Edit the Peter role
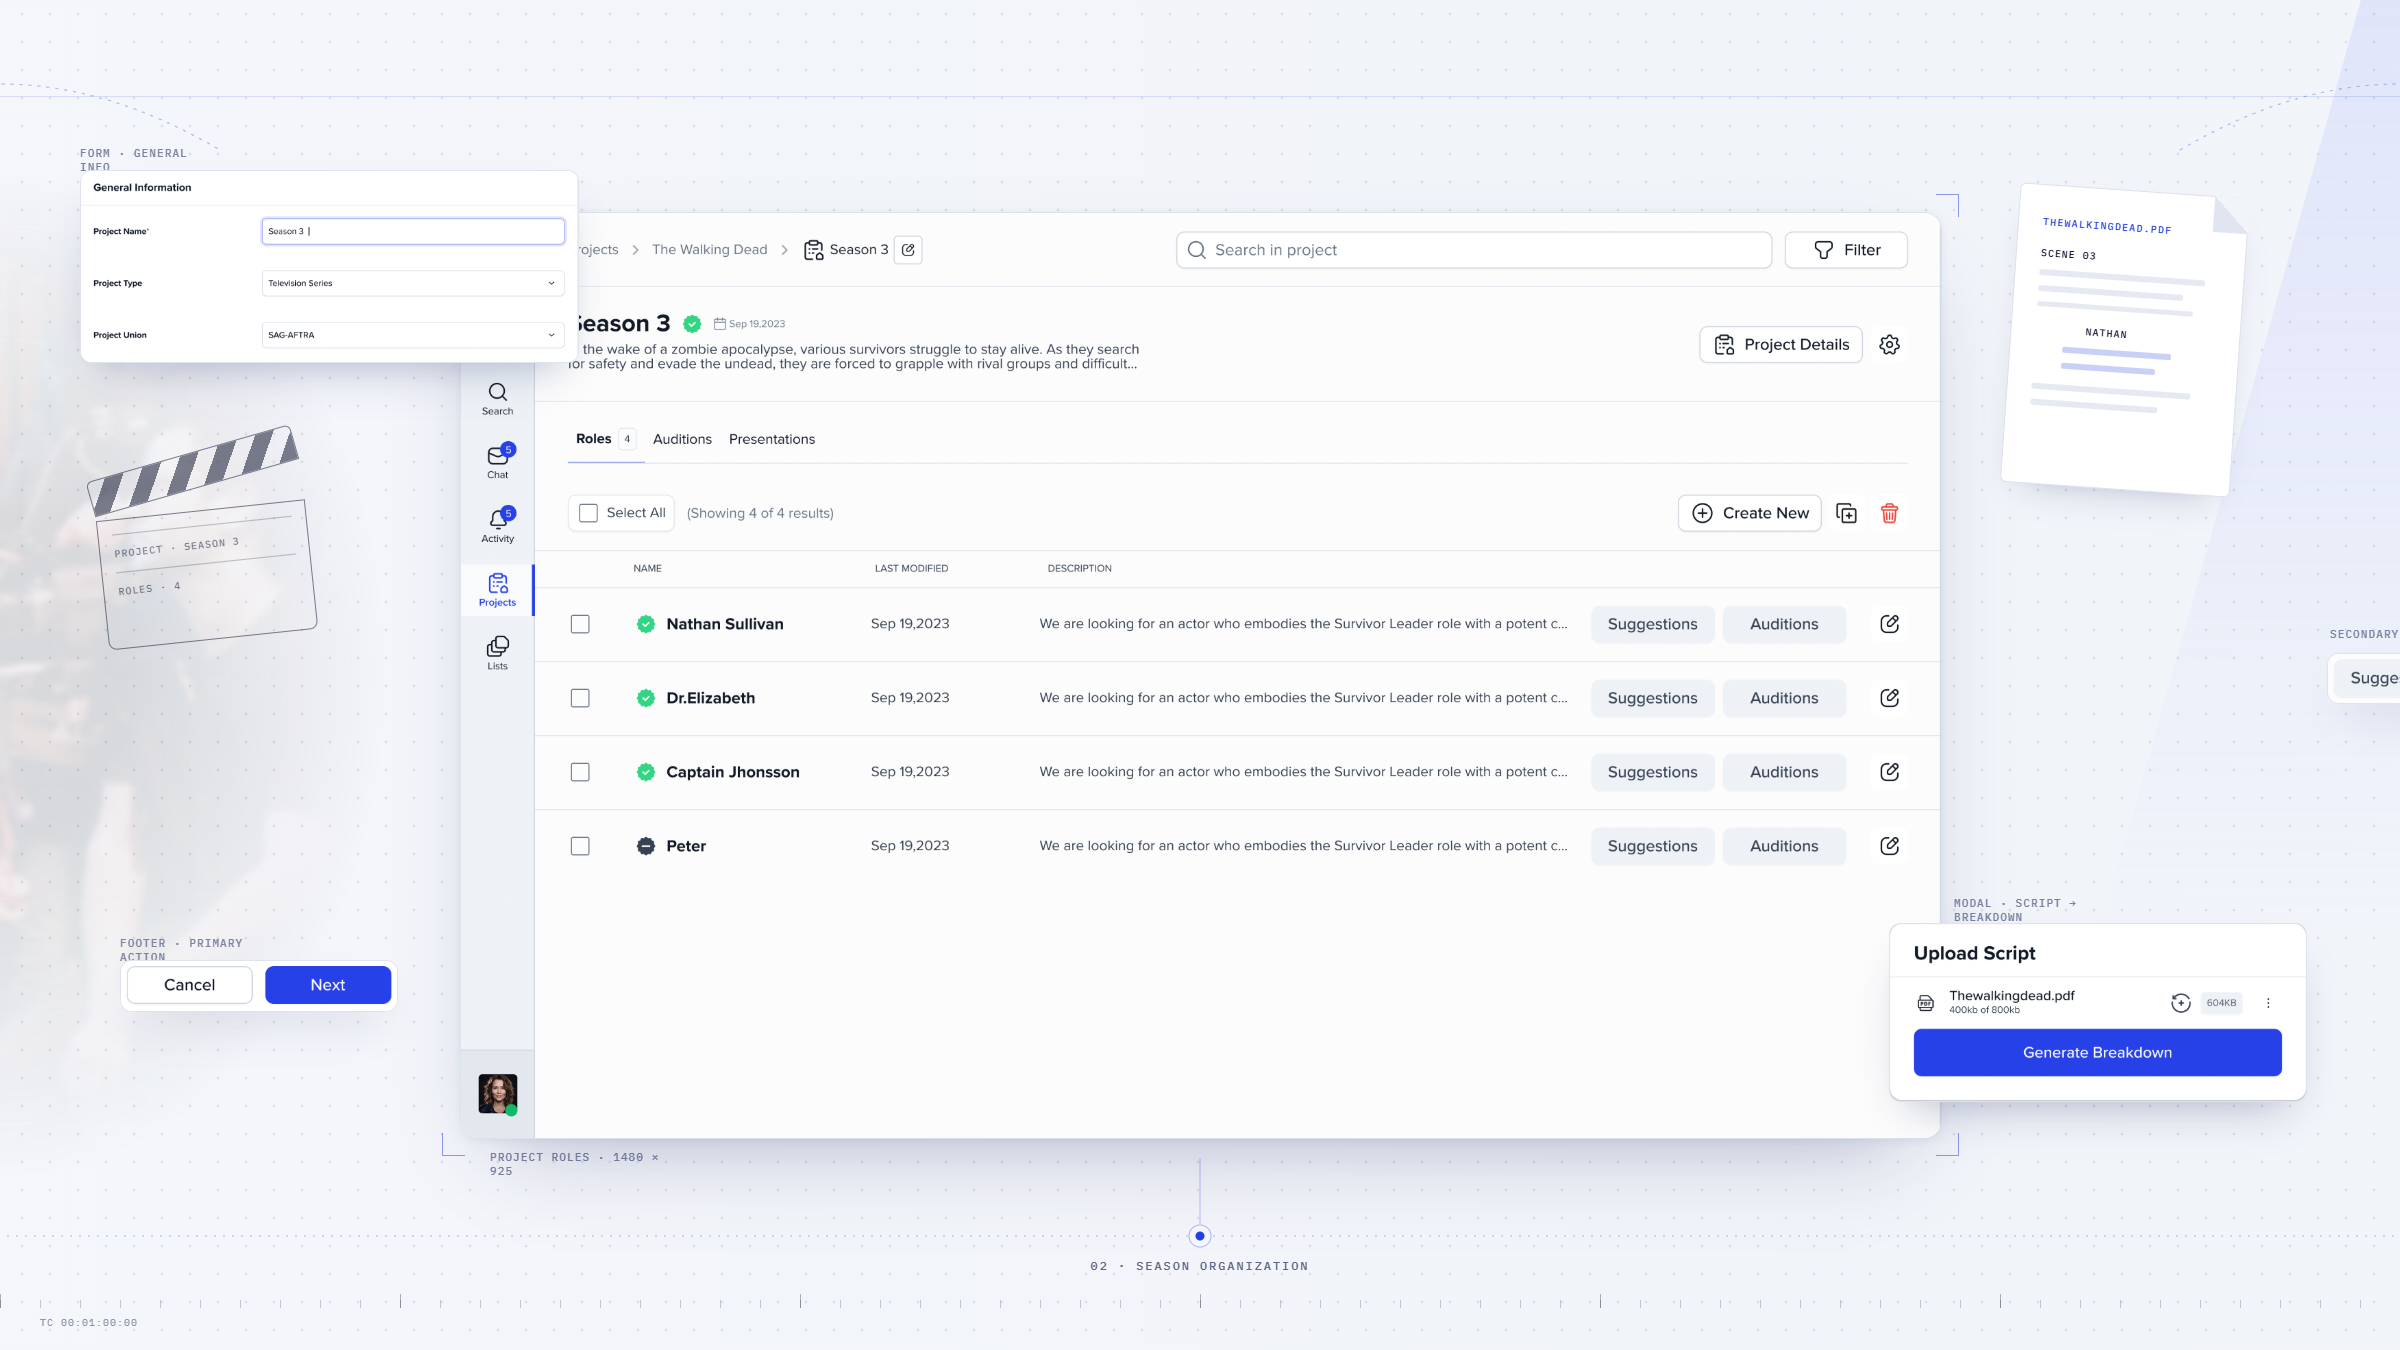Image resolution: width=2400 pixels, height=1350 pixels. 1889,846
